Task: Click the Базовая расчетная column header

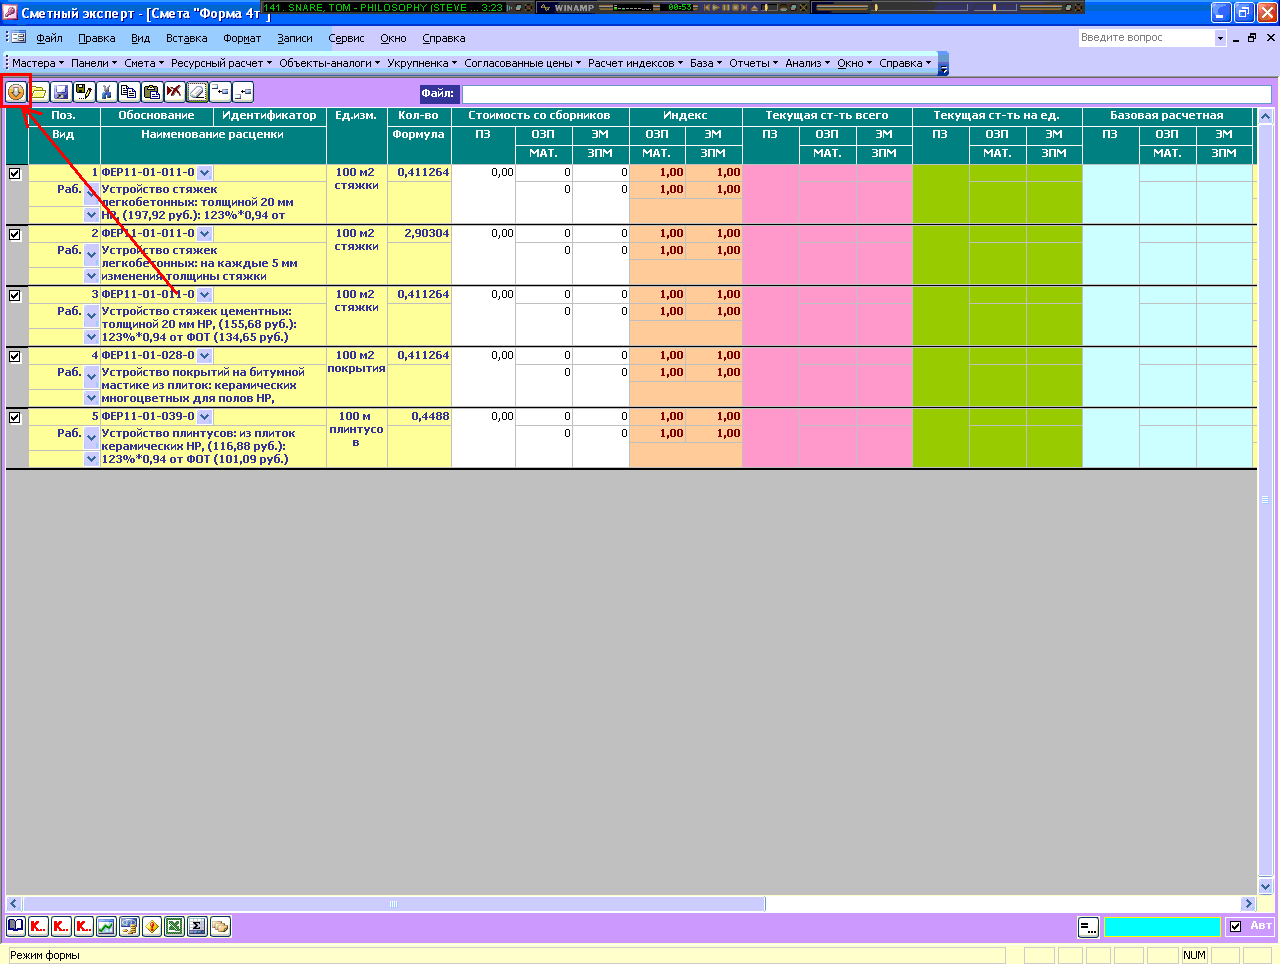Action: click(1167, 116)
